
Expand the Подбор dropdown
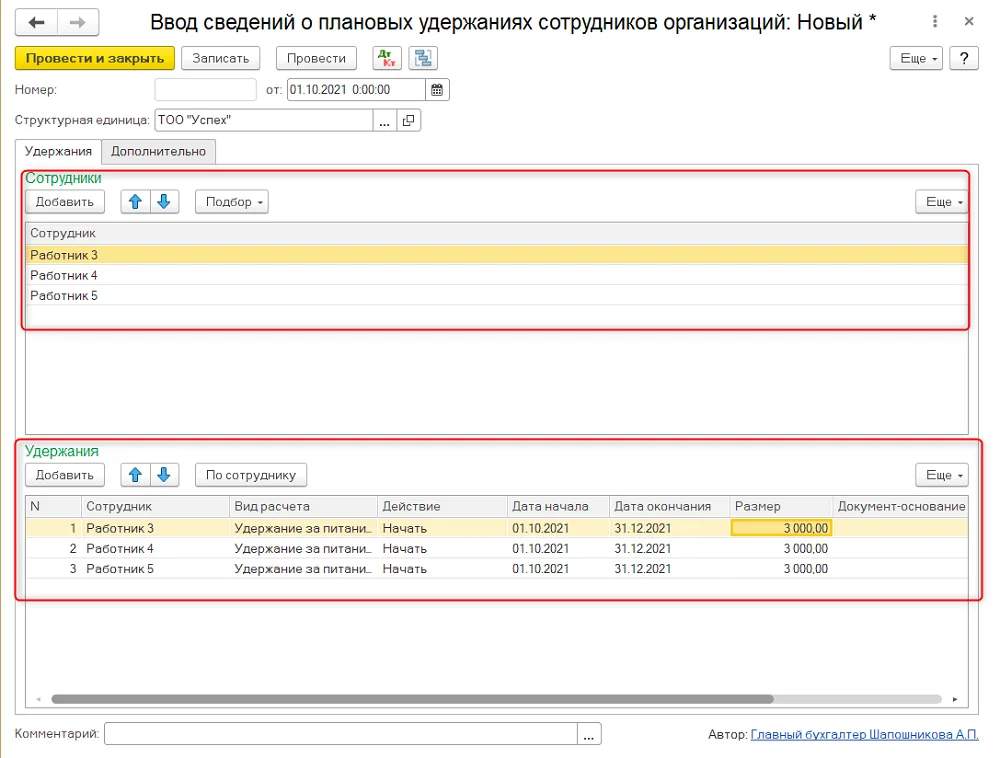point(232,202)
